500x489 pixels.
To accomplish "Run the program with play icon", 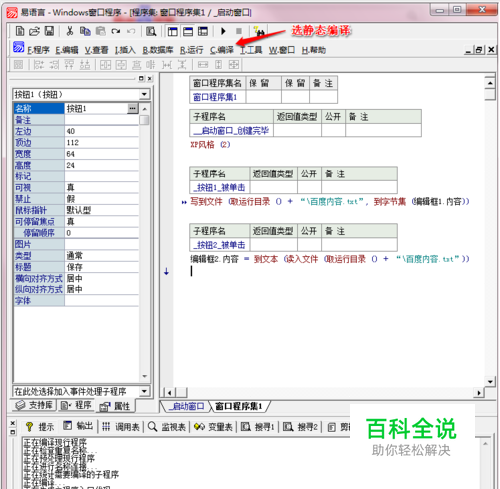I will 223,31.
